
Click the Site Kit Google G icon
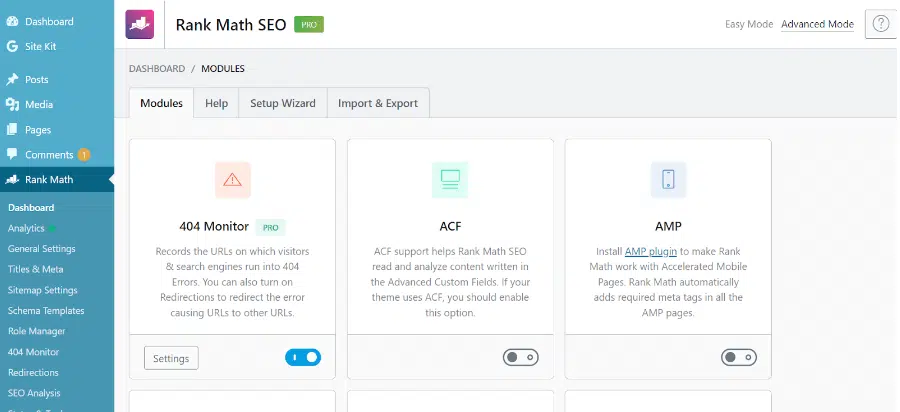pos(12,46)
